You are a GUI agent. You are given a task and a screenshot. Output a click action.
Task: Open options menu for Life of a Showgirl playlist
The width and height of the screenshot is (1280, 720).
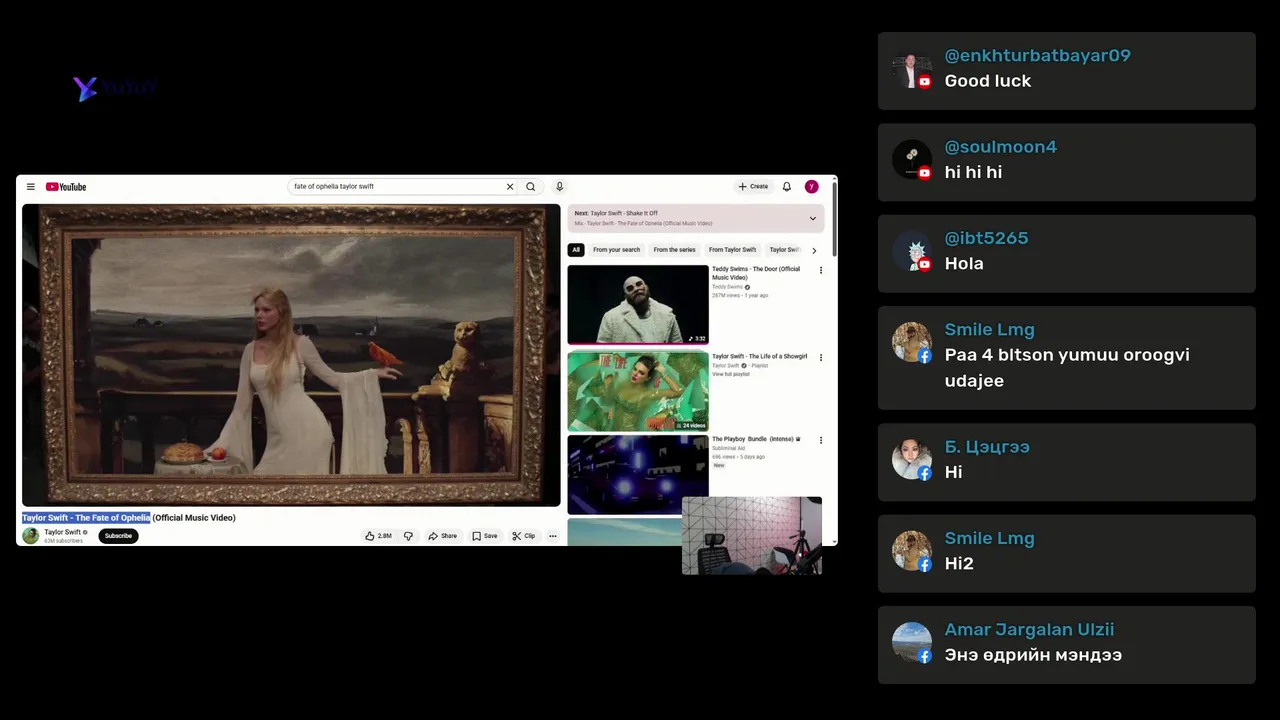click(821, 357)
